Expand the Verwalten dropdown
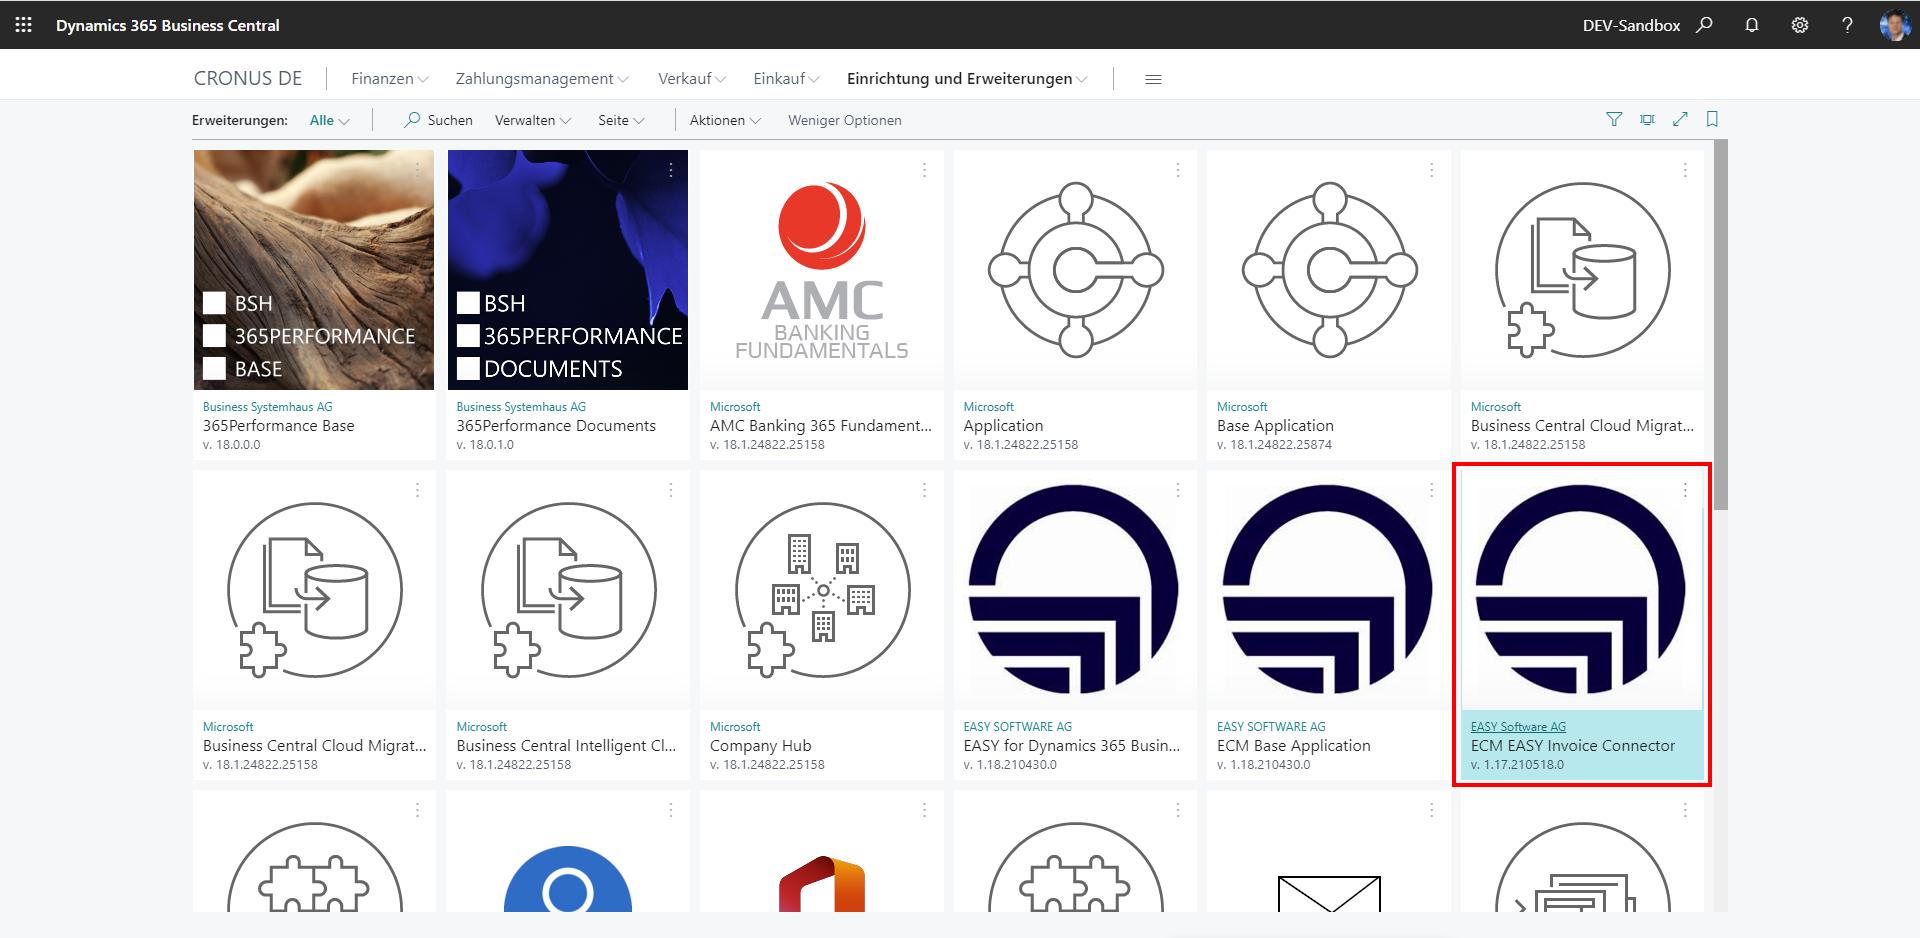The image size is (1920, 938). pyautogui.click(x=533, y=120)
